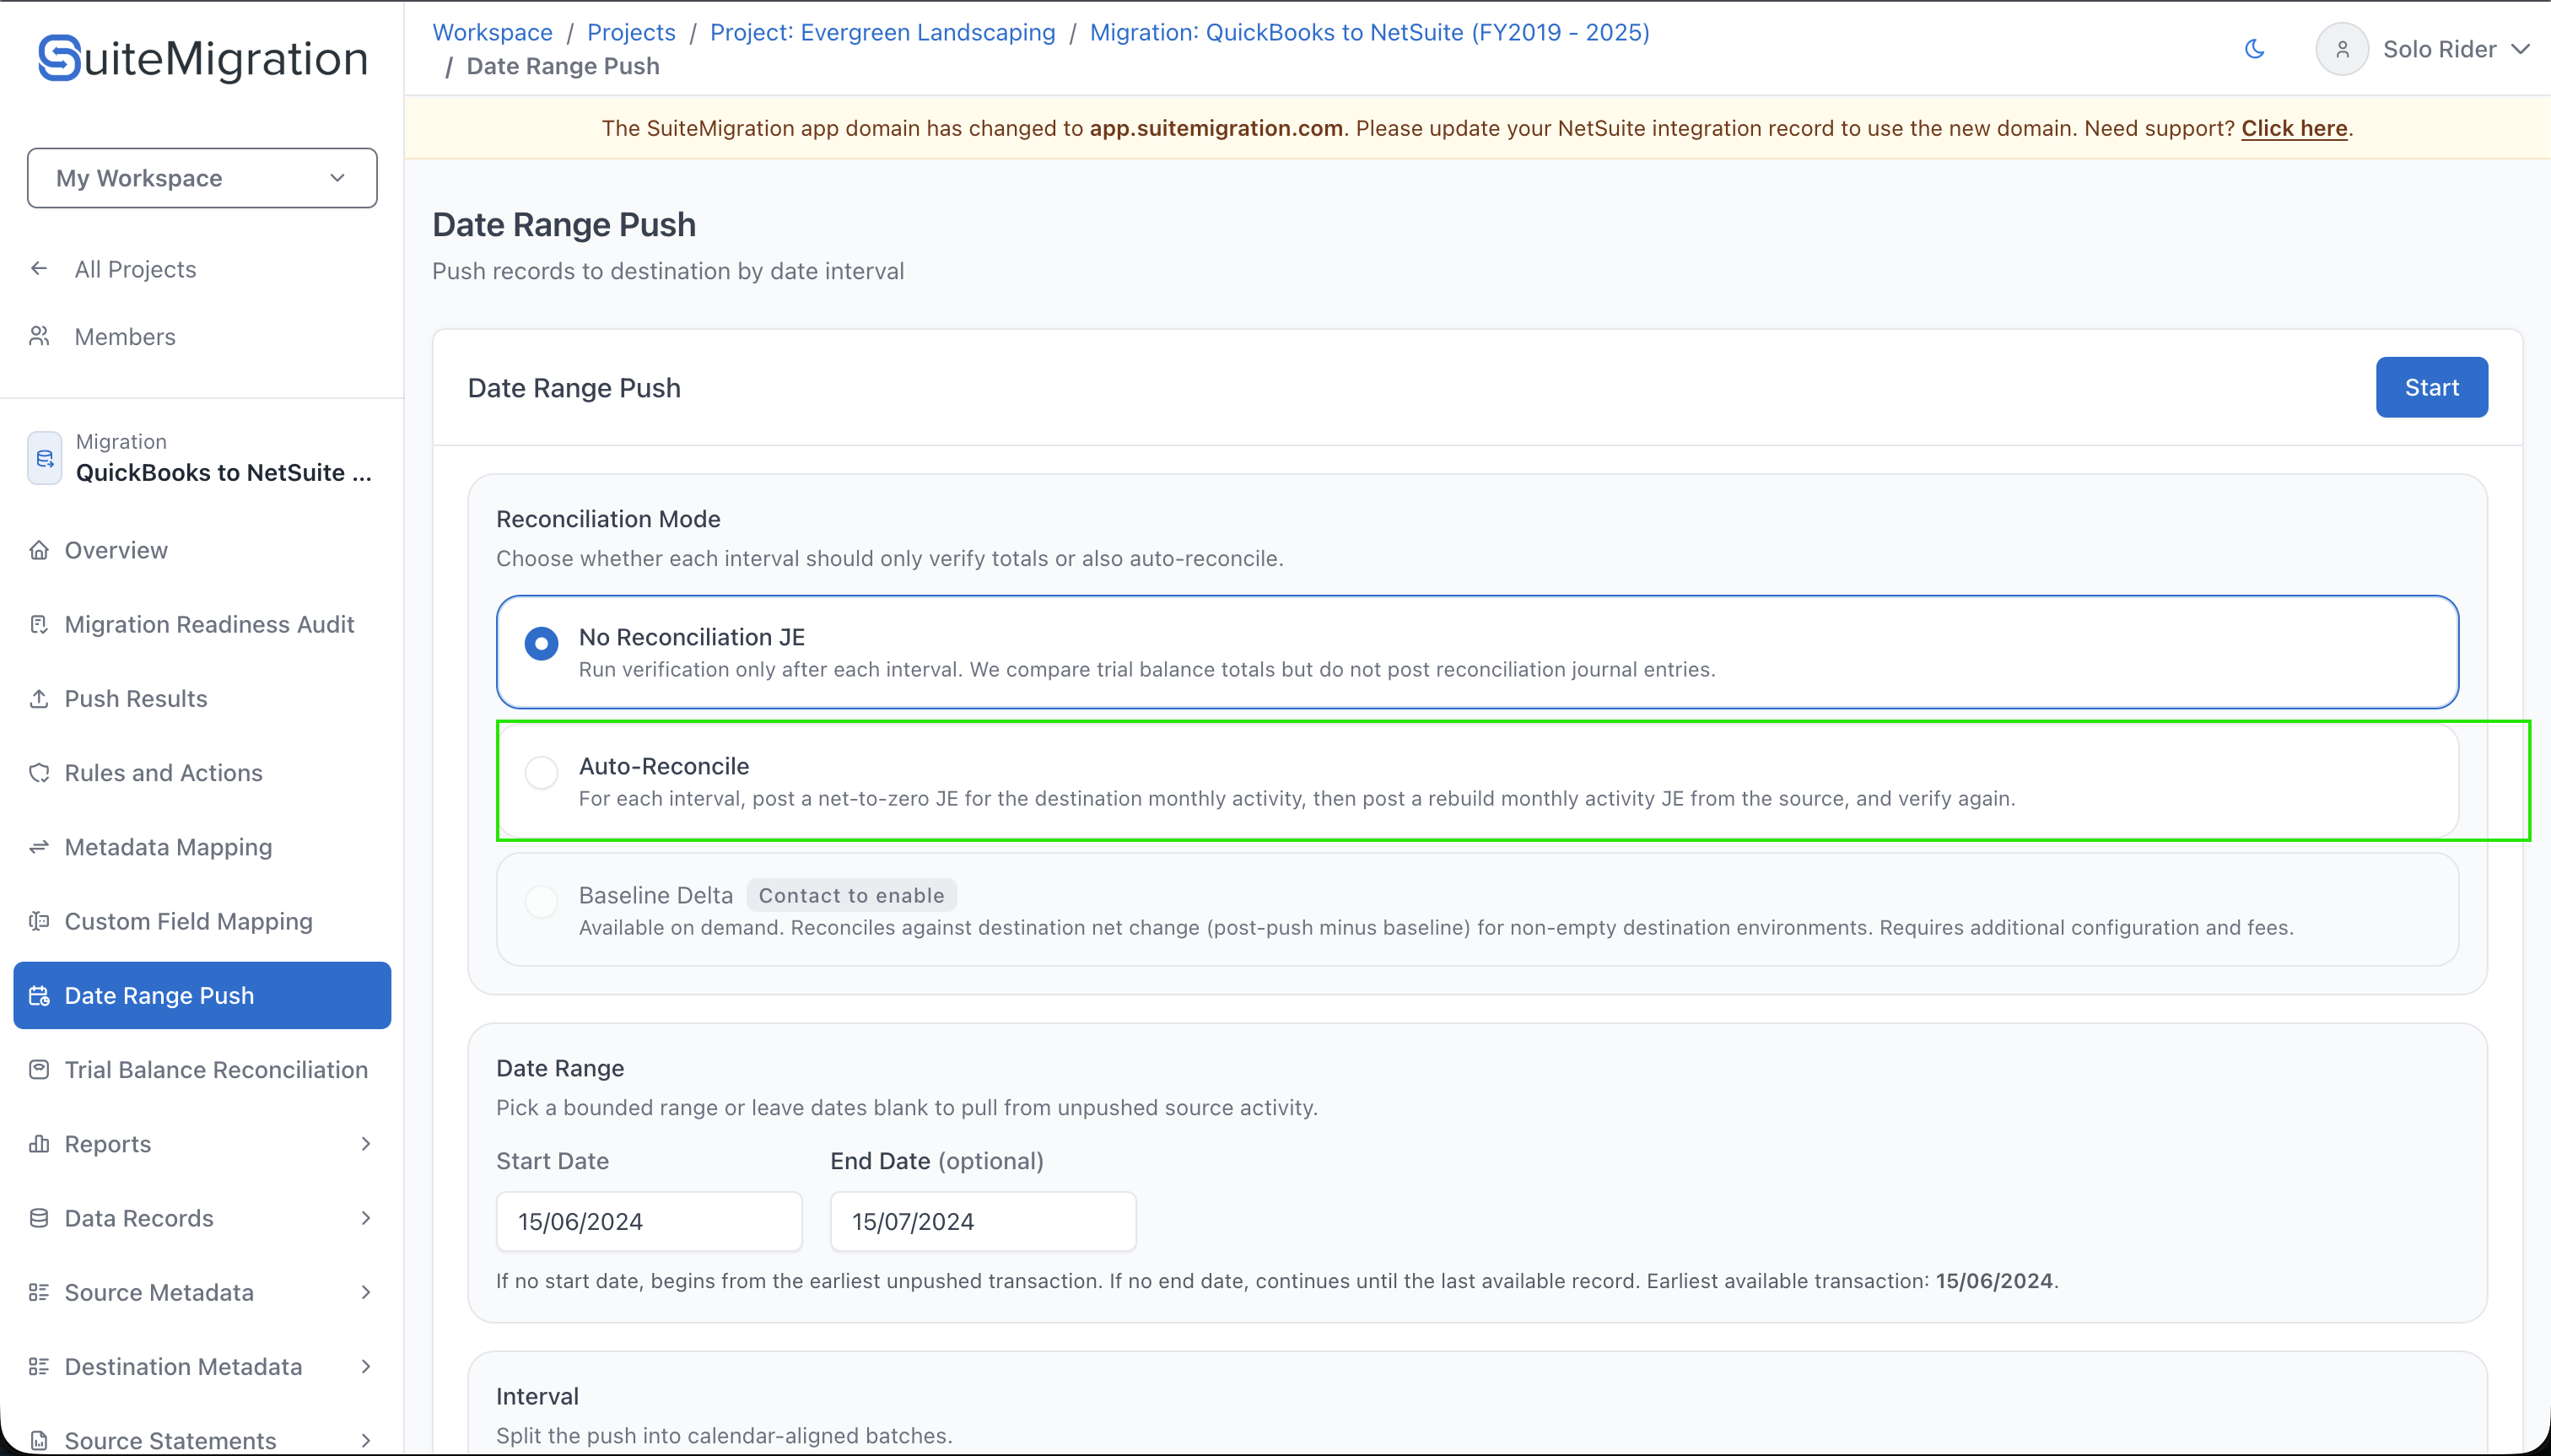Open Migration: QuickBooks to NetSuite breadcrumb
Image resolution: width=2551 pixels, height=1456 pixels.
tap(1369, 32)
